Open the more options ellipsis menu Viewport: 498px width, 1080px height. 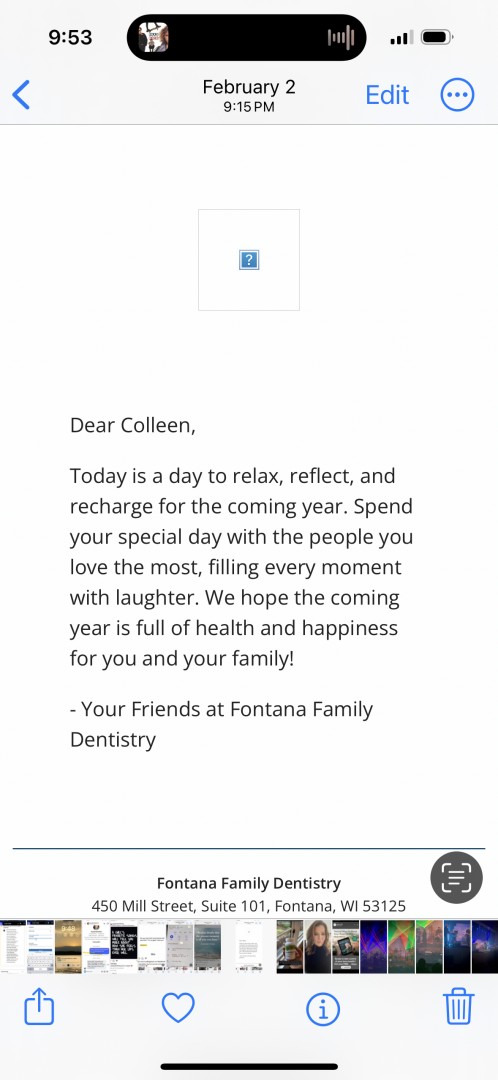(x=457, y=95)
